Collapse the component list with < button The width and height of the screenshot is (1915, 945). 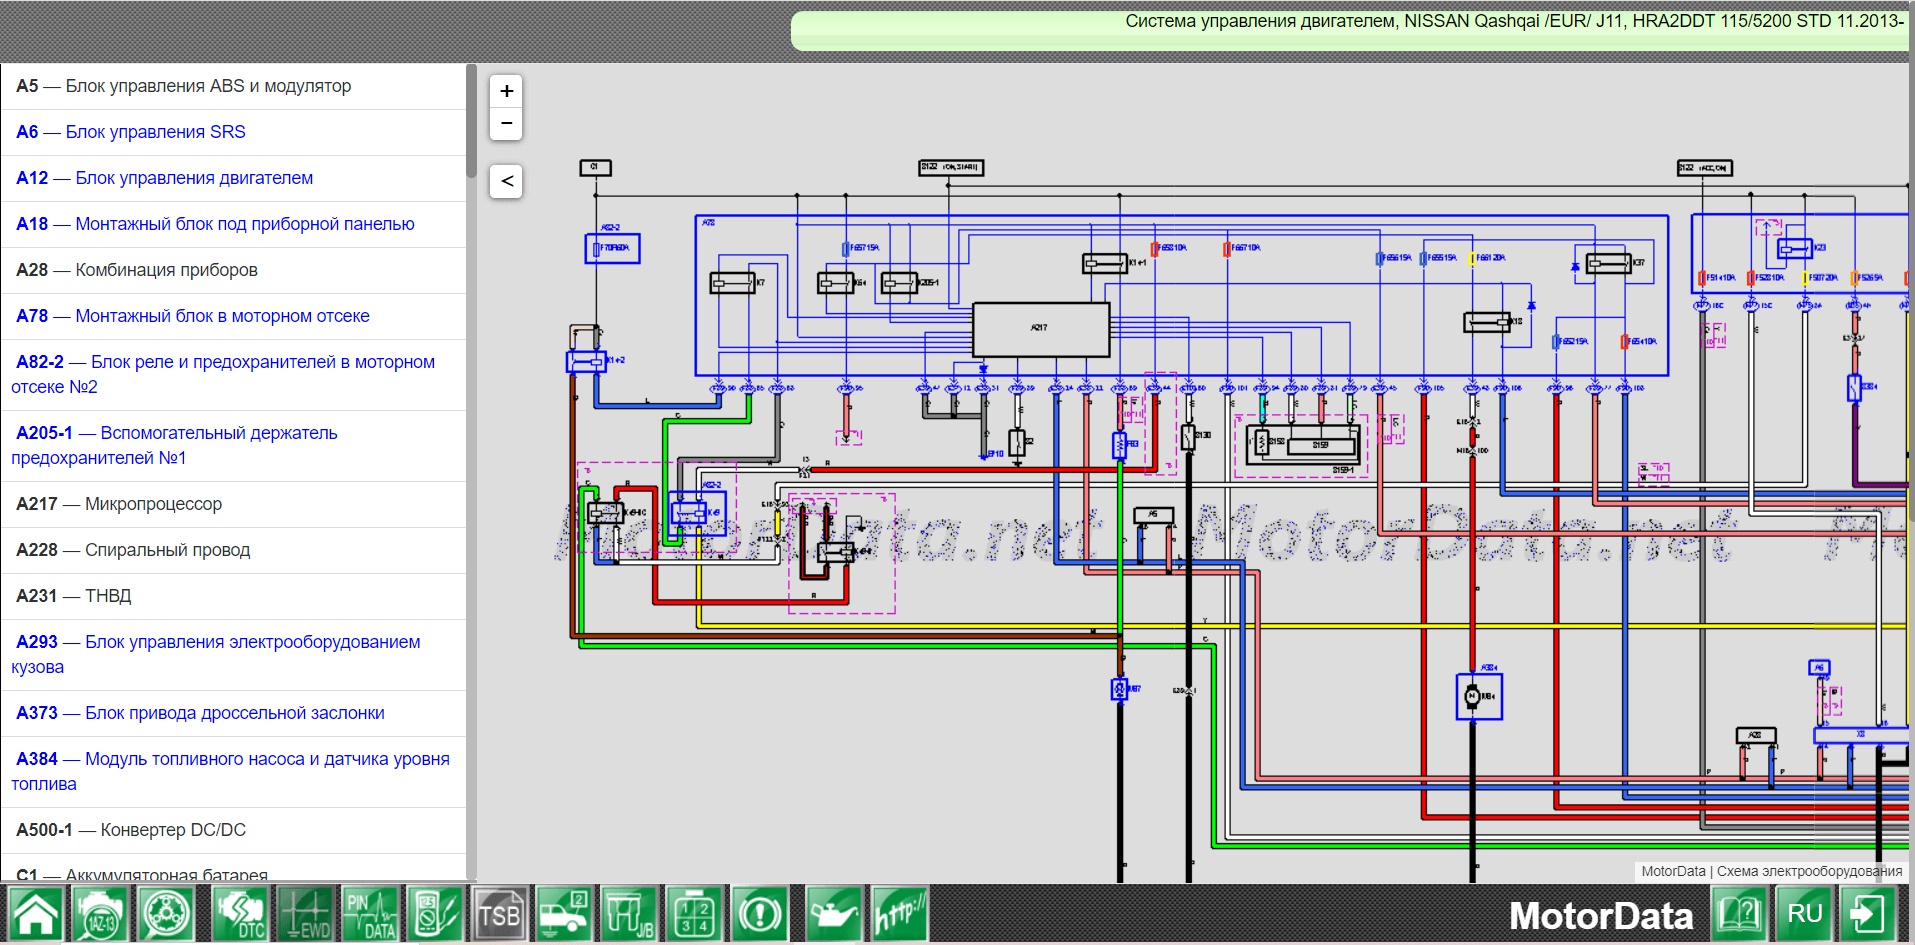[506, 181]
